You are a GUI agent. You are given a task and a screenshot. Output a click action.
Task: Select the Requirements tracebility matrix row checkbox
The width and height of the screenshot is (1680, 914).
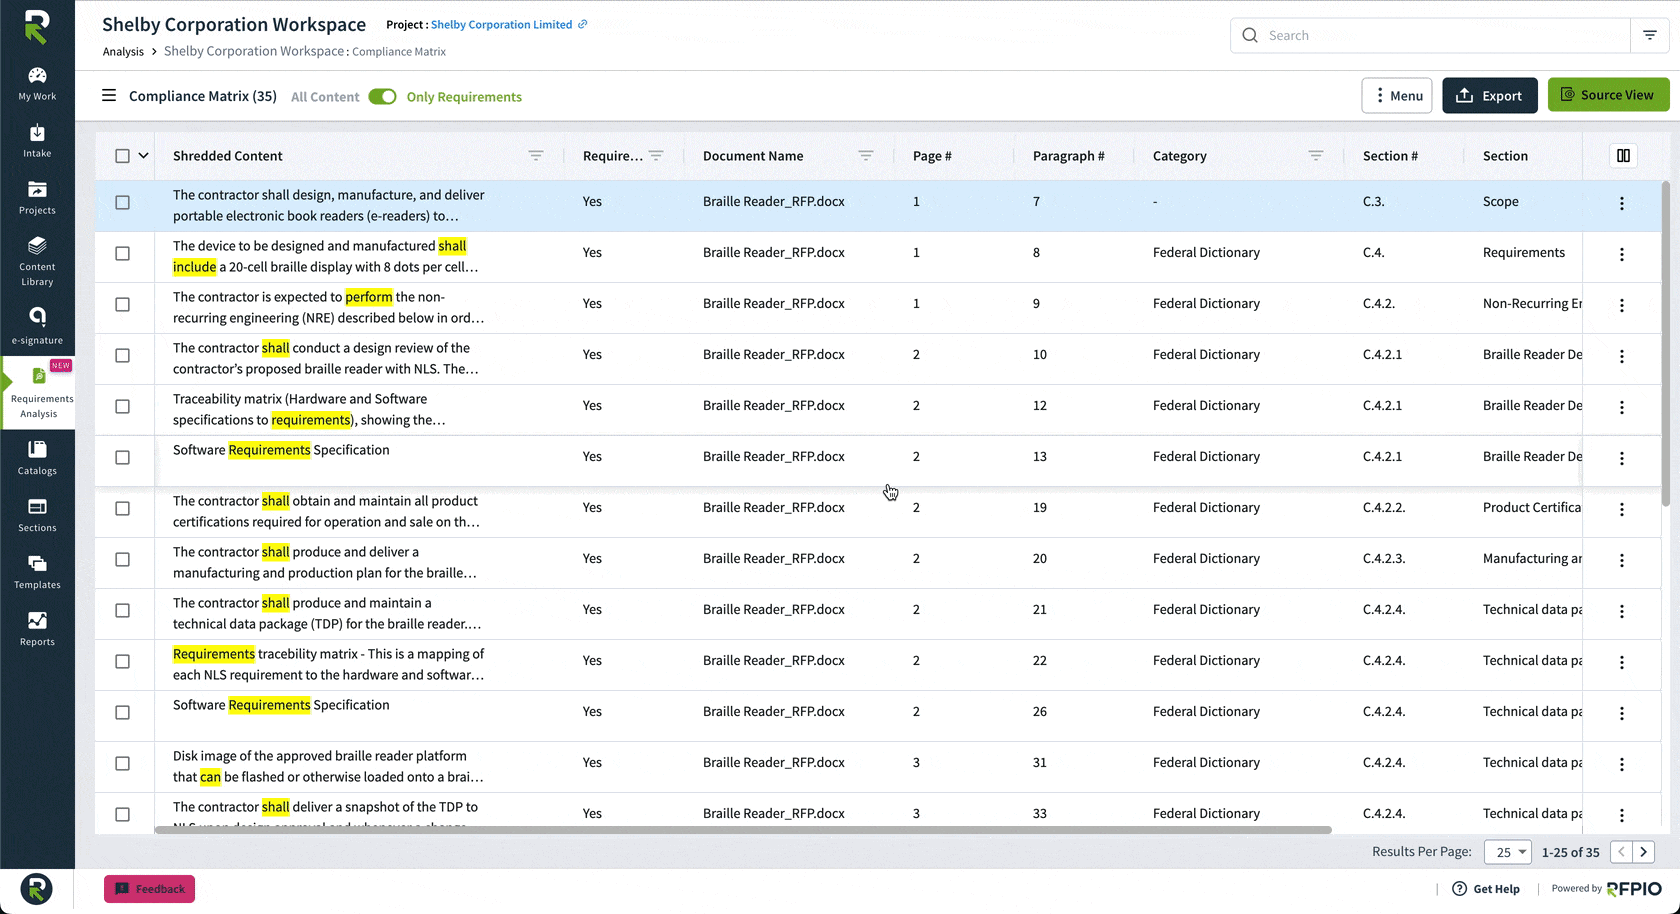tap(122, 661)
